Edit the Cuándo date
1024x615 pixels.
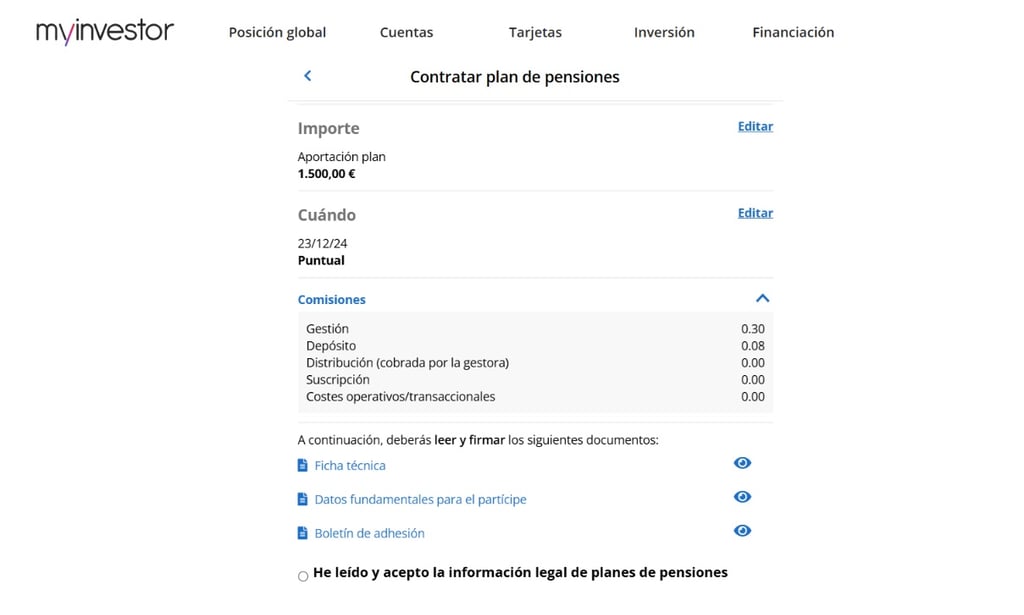756,213
